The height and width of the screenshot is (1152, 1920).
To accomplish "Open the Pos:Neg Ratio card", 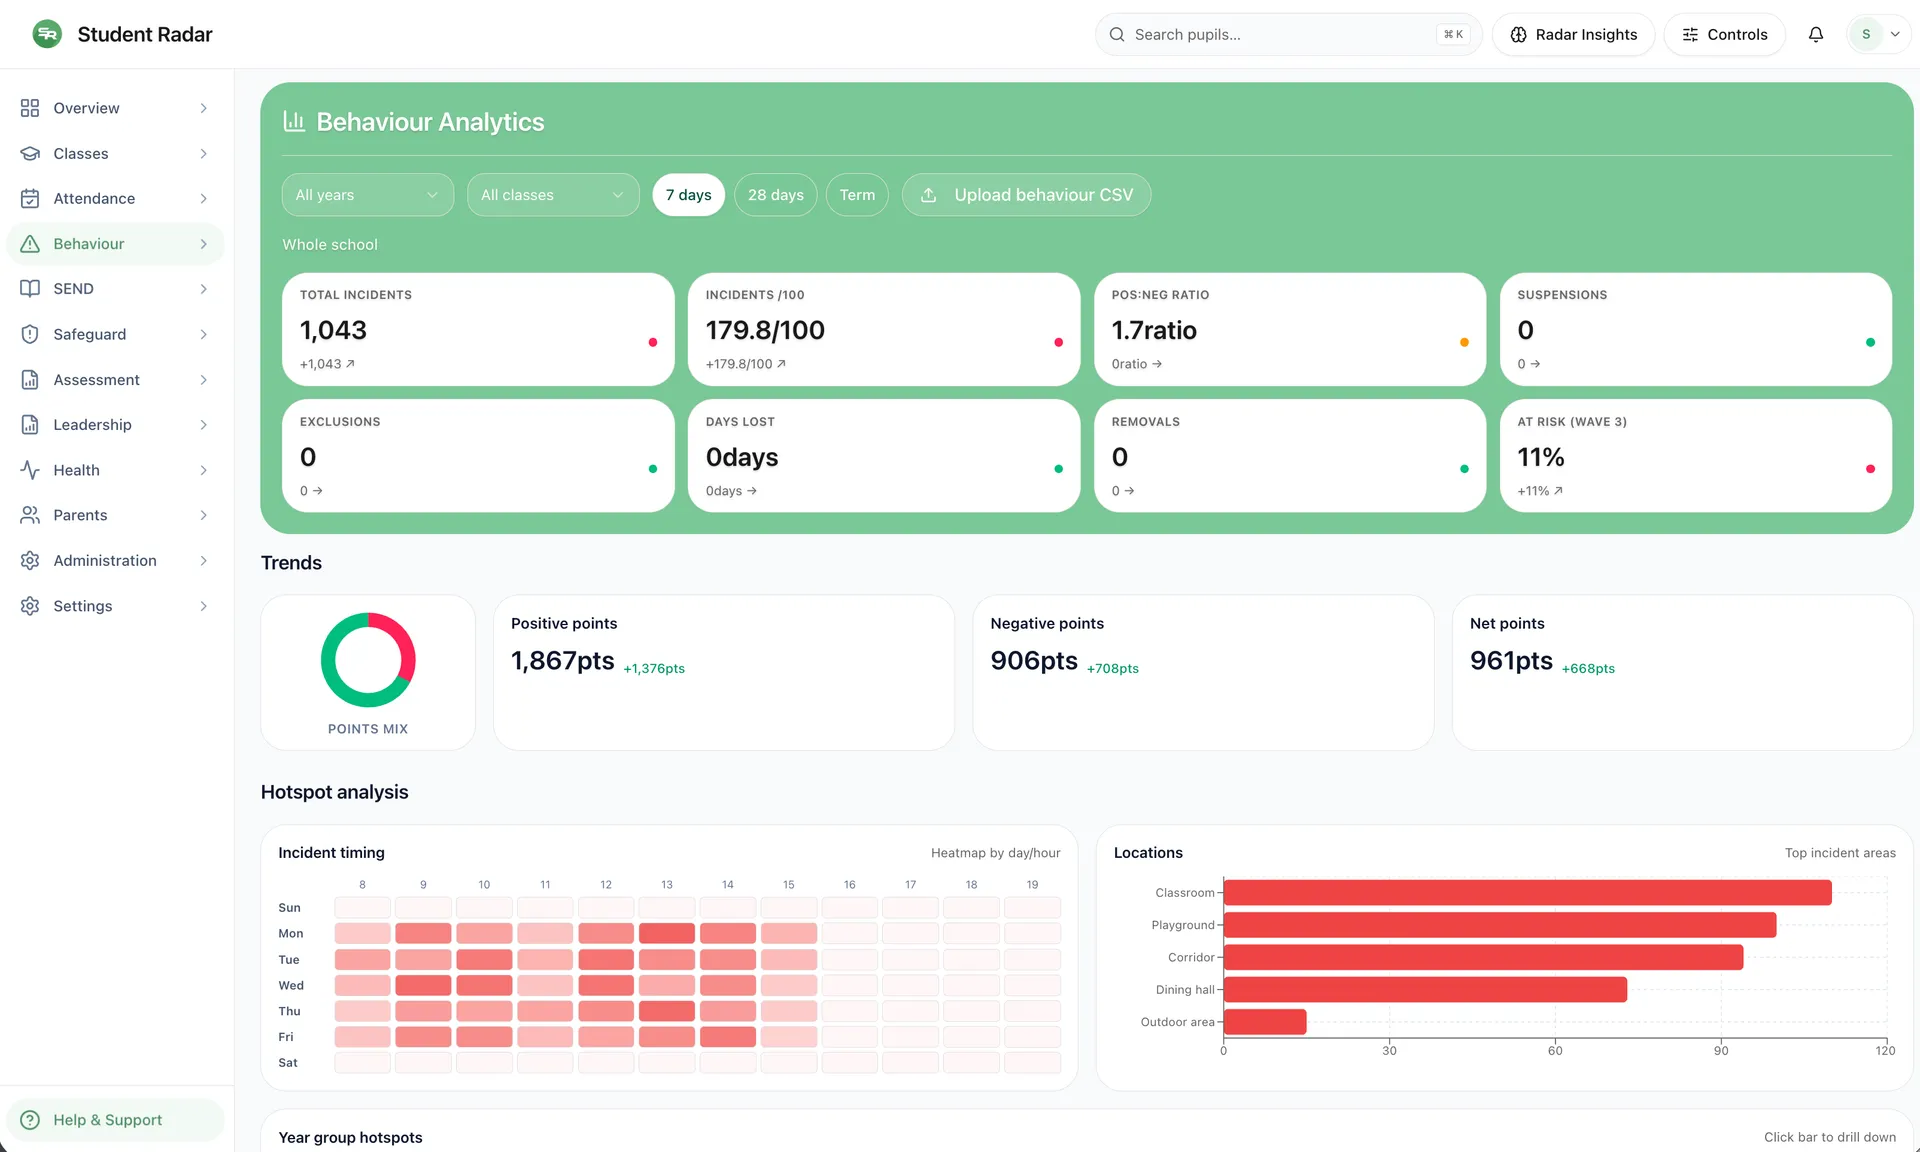I will point(1290,329).
